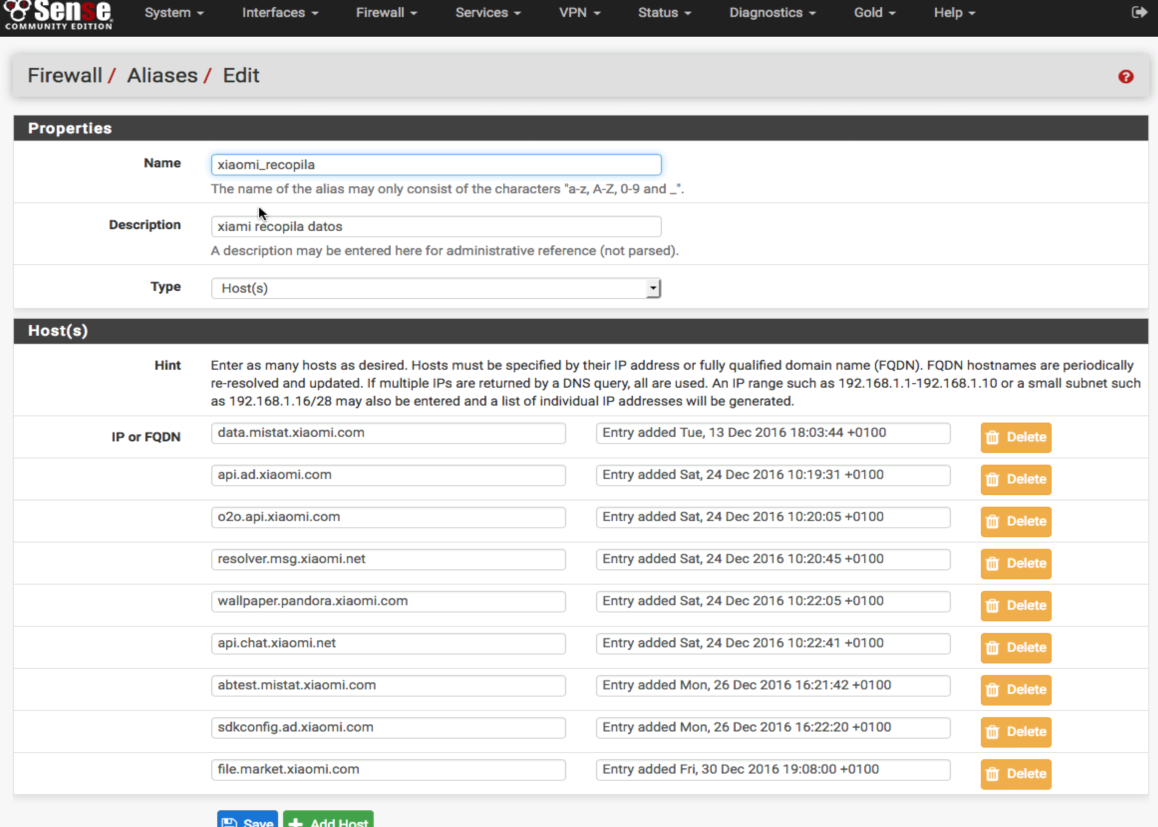Open the Type dropdown showing Host(s)
Viewport: 1158px width, 827px height.
435,288
